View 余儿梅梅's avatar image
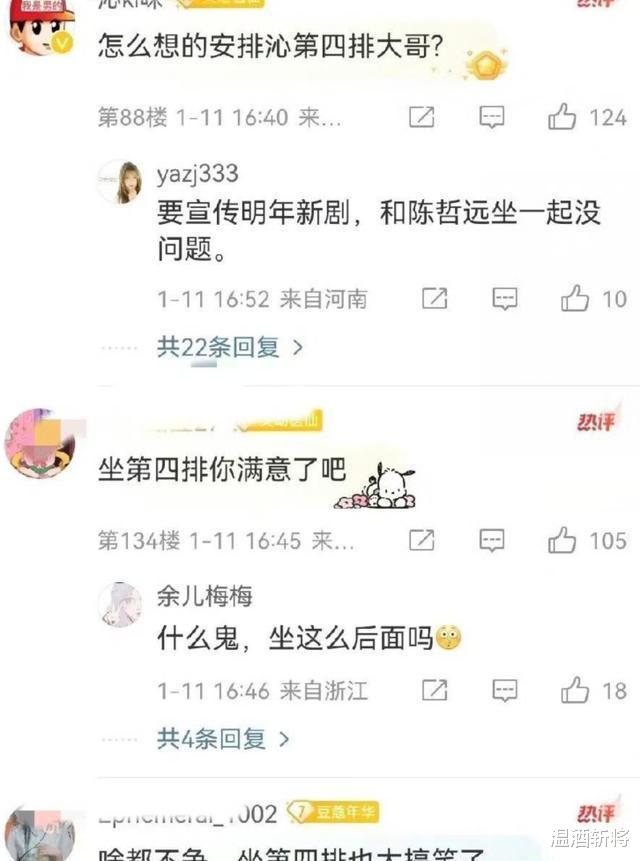 120,605
